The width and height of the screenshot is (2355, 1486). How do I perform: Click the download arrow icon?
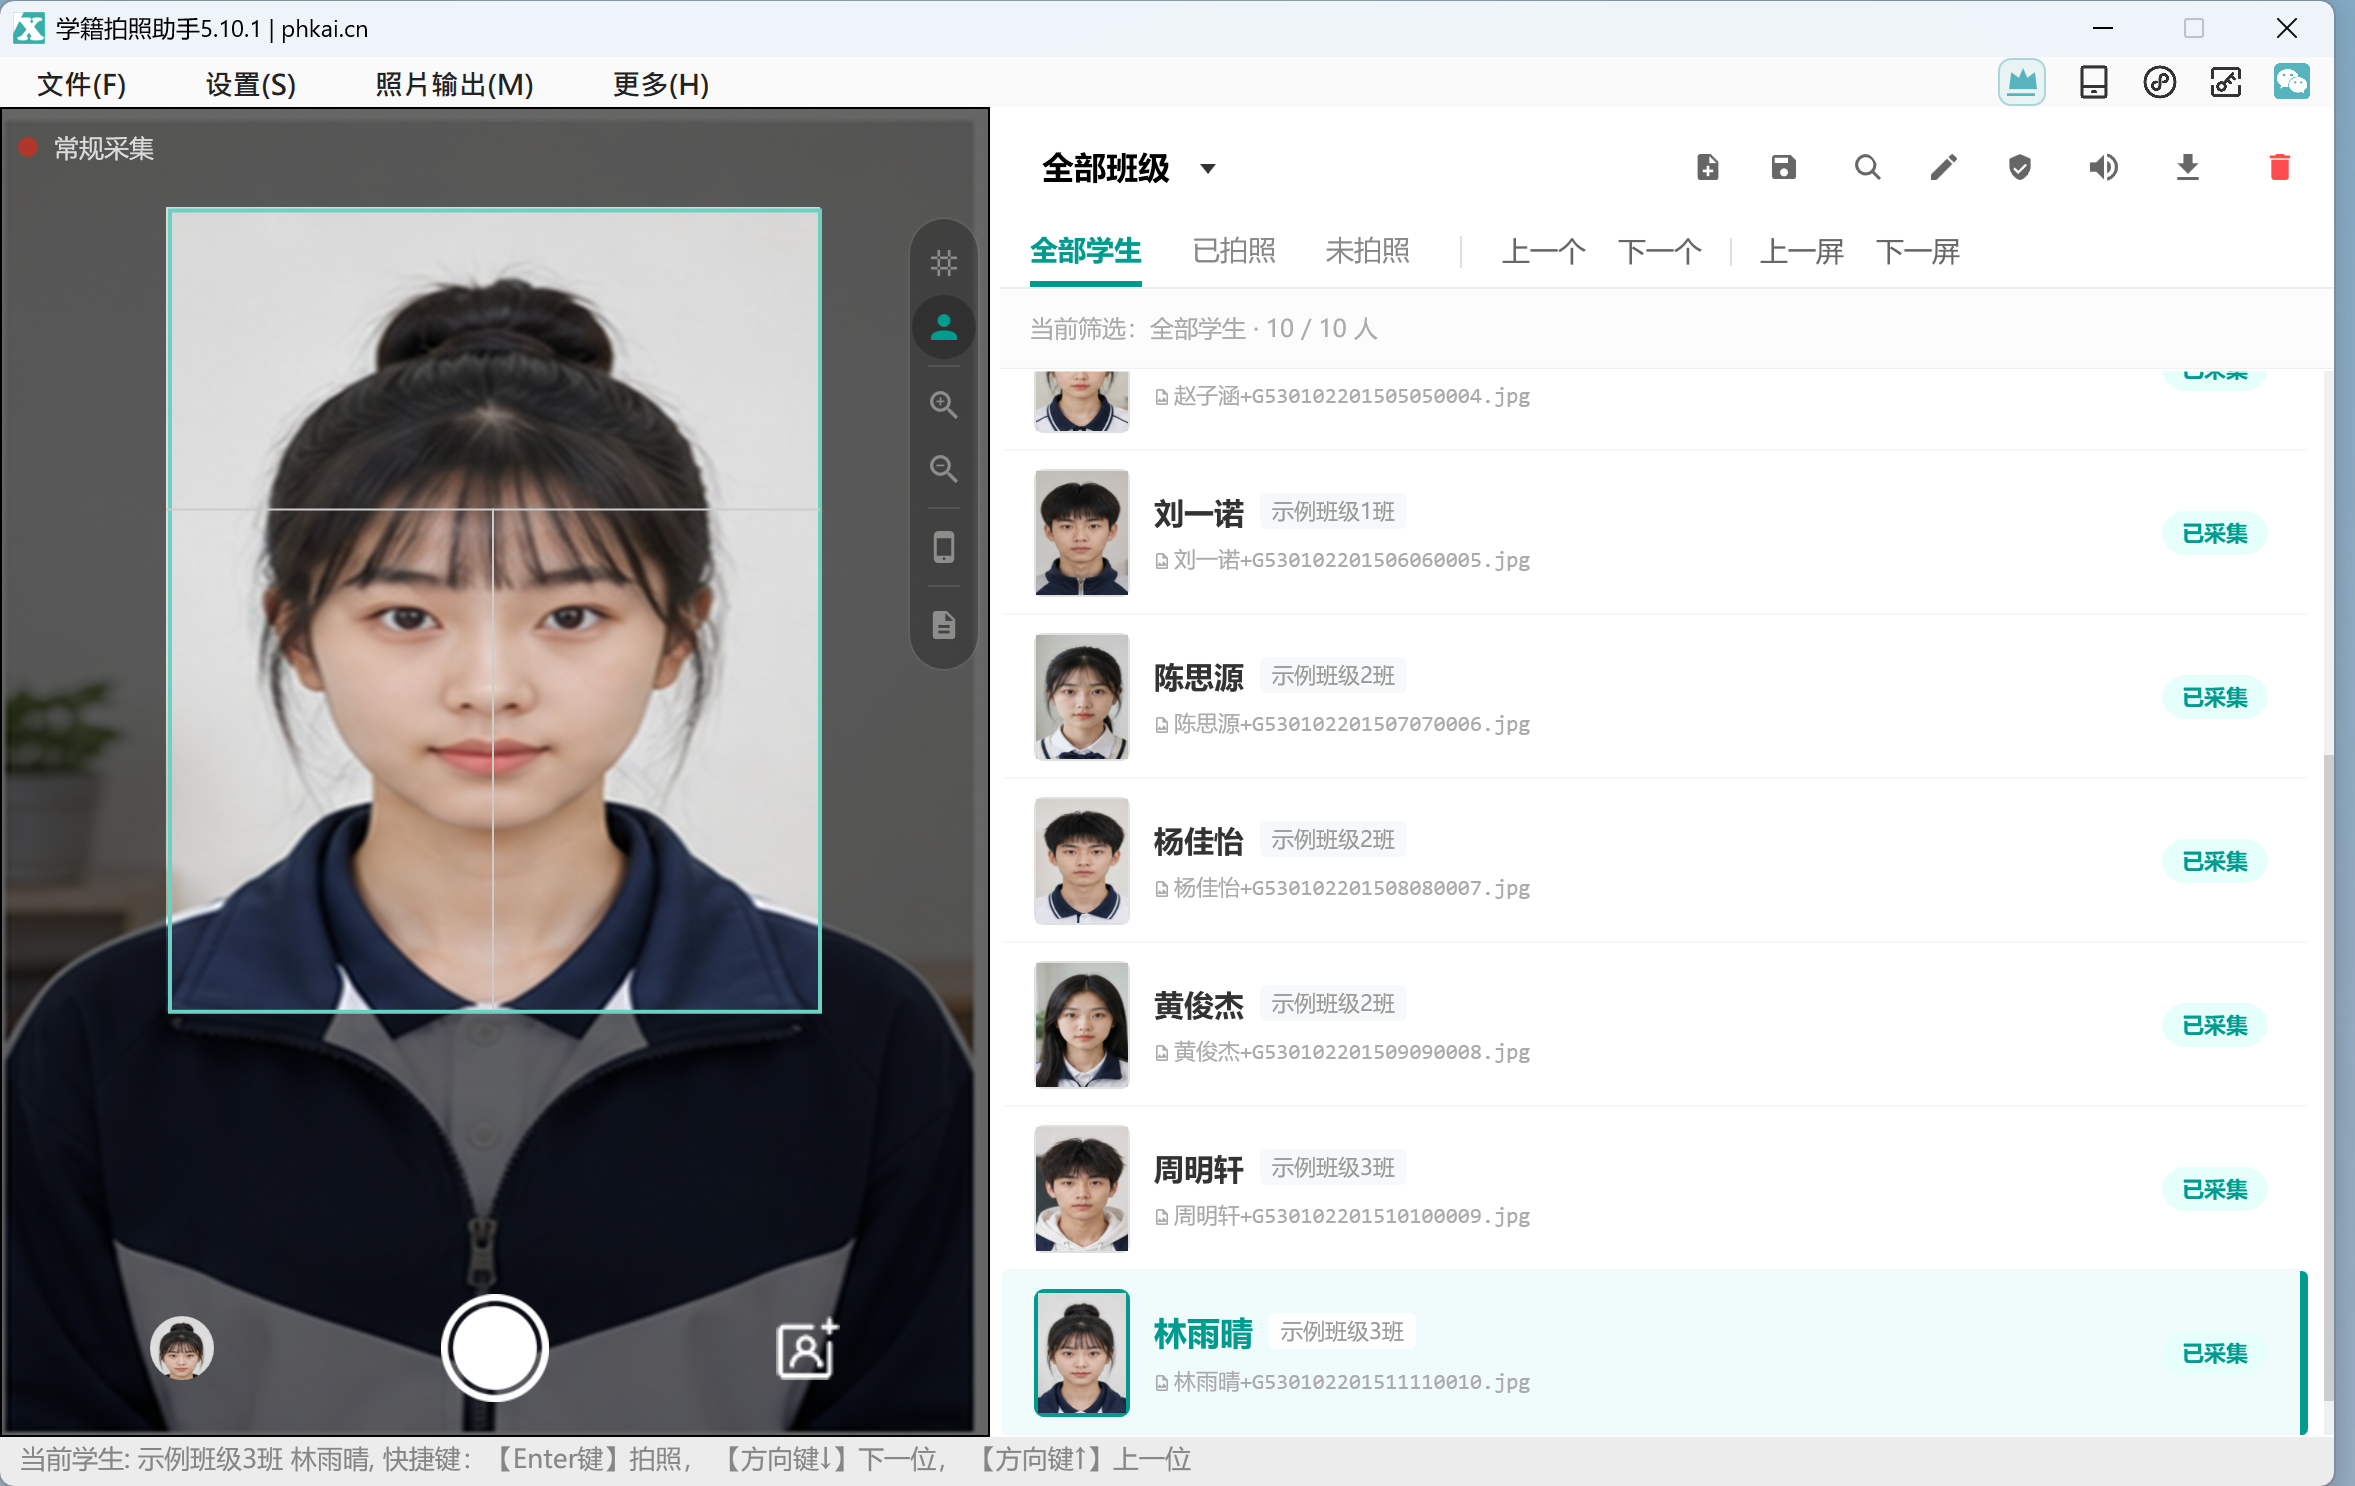point(2187,167)
